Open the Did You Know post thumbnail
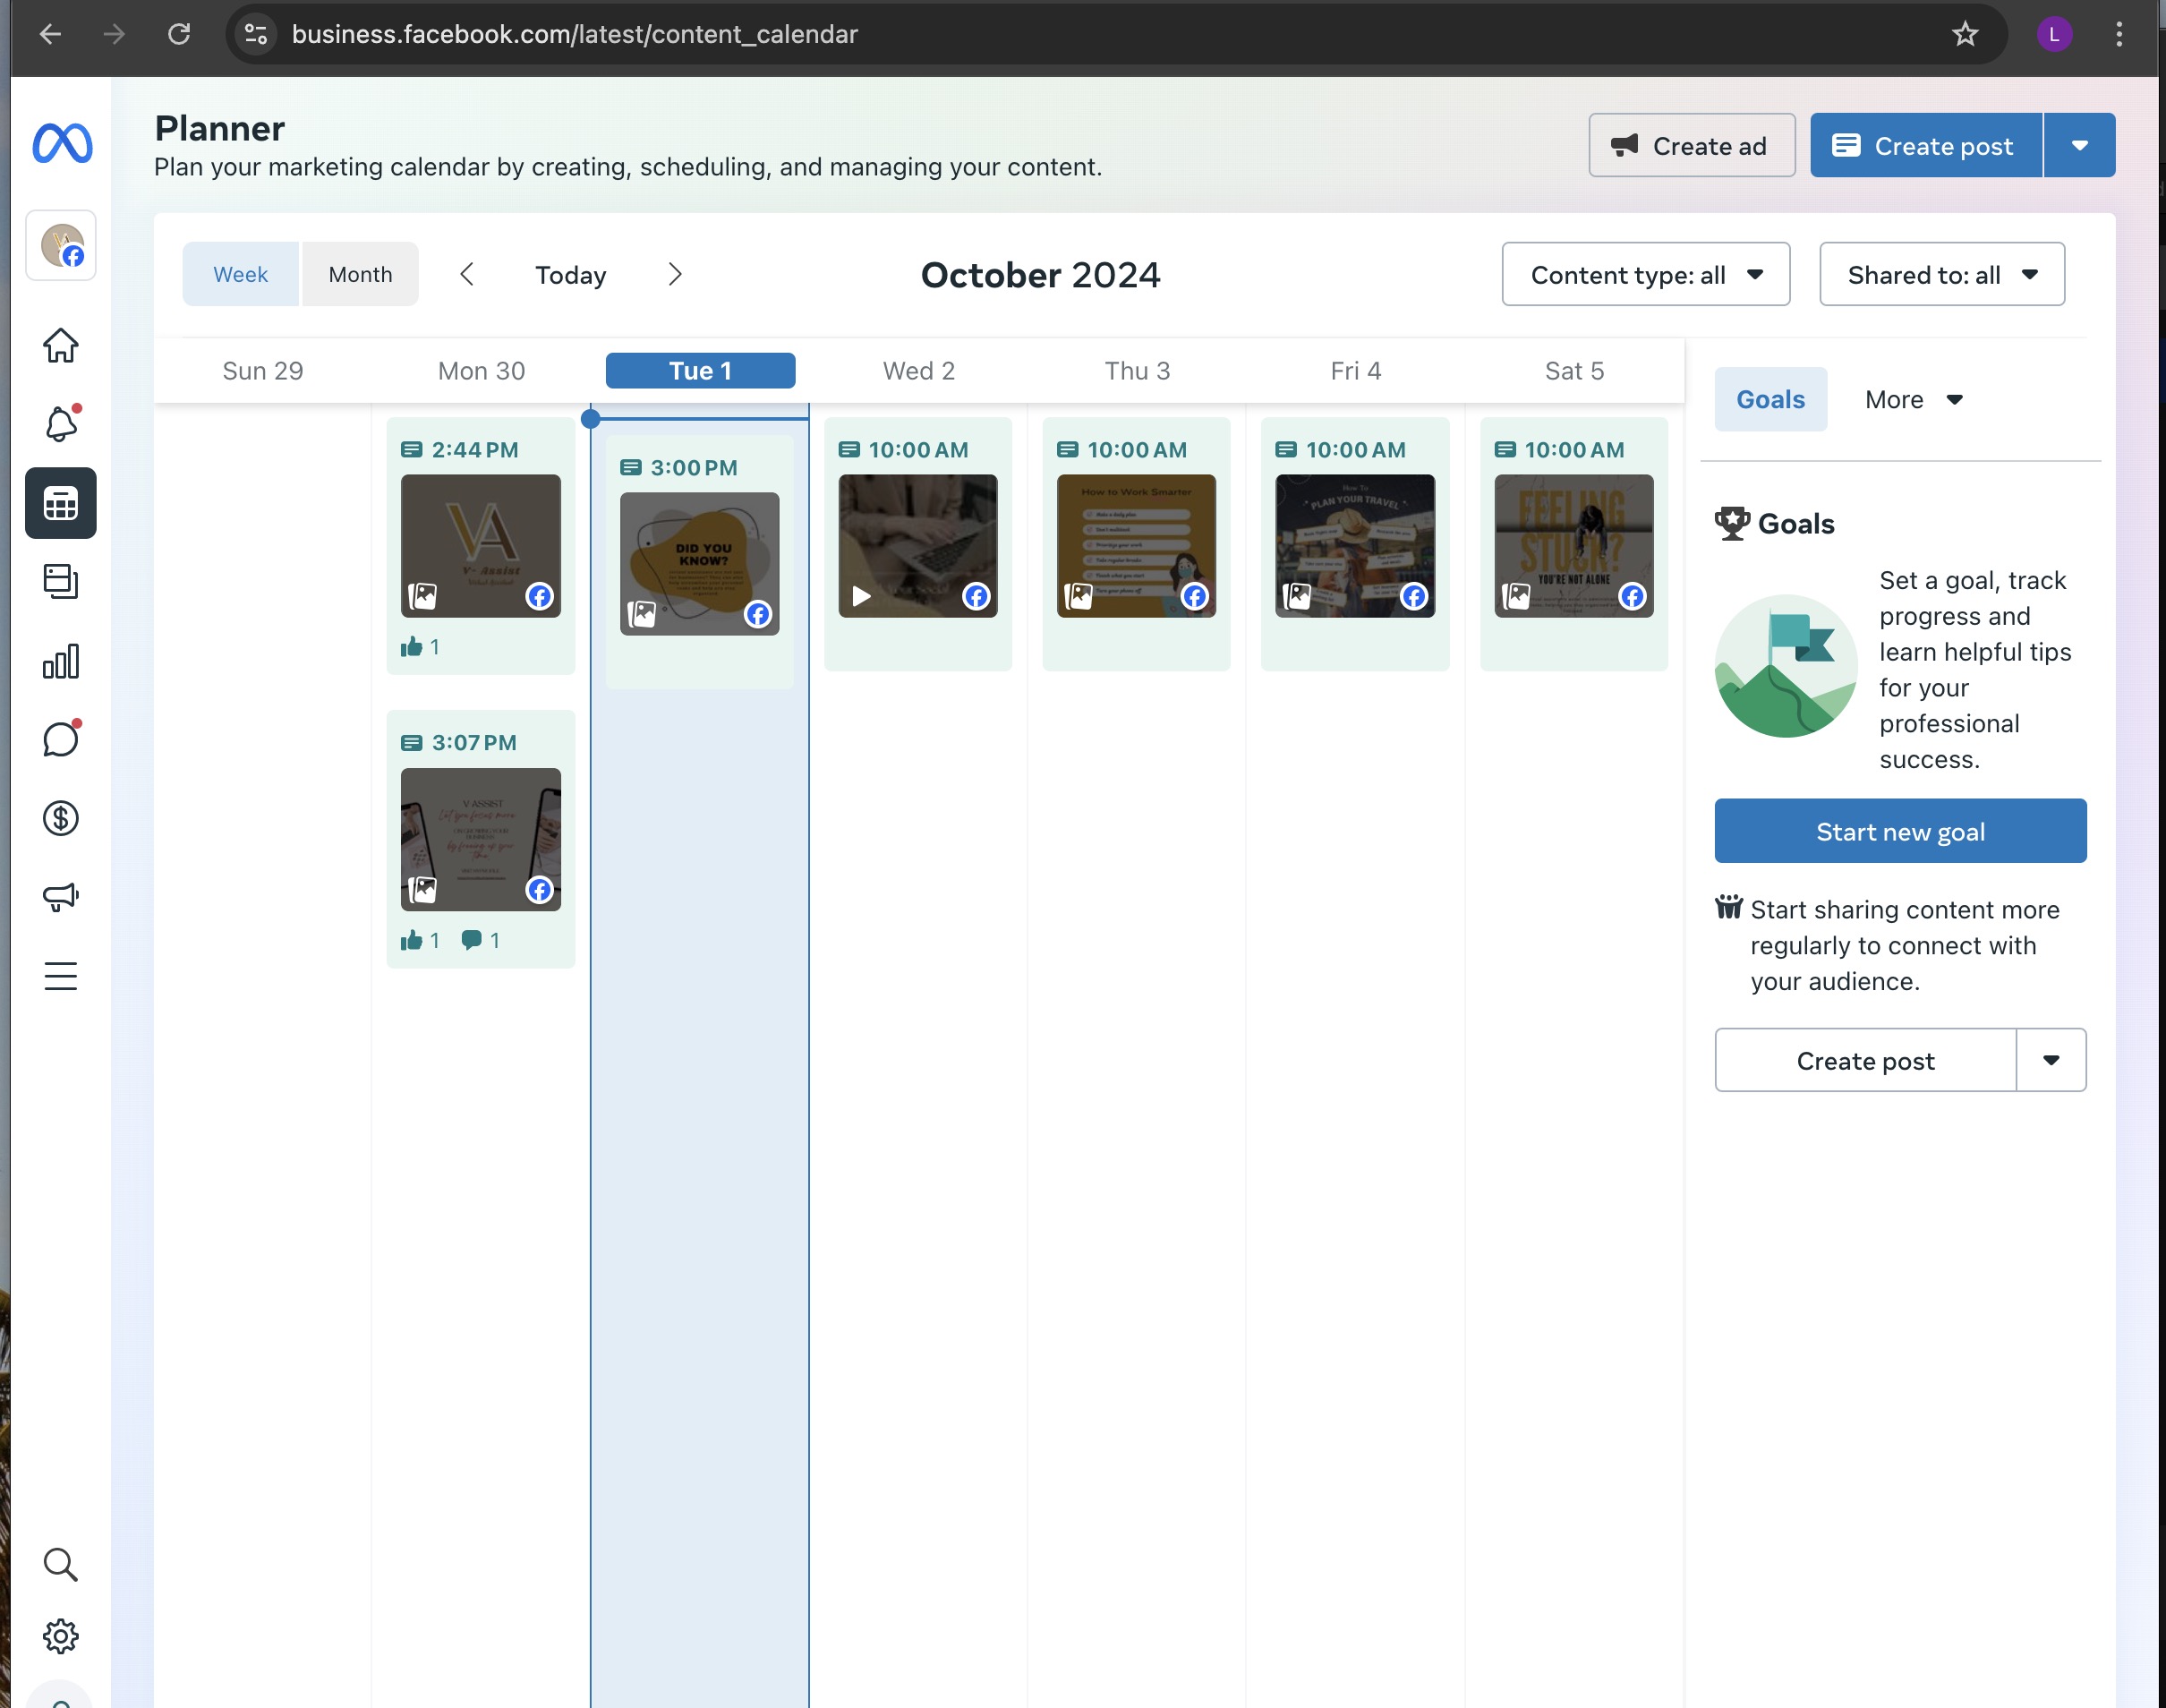Viewport: 2166px width, 1708px height. click(x=699, y=563)
